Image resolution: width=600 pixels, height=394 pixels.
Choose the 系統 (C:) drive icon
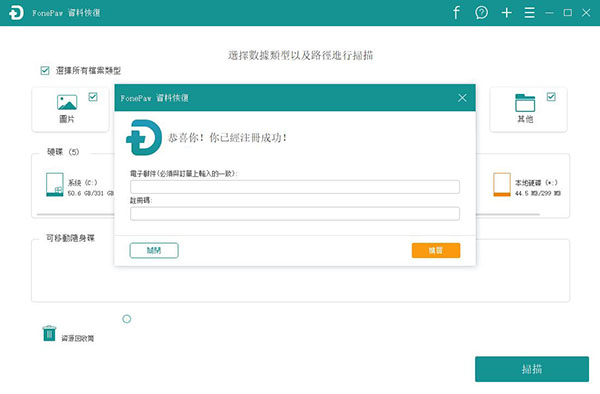click(x=55, y=184)
